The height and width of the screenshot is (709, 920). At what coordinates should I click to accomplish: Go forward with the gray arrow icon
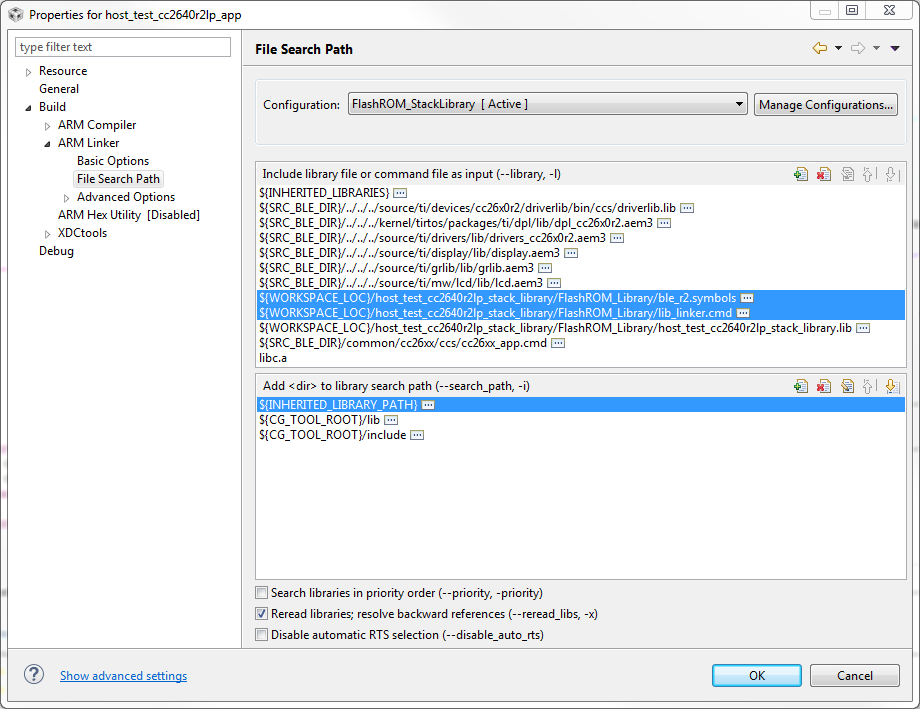pyautogui.click(x=858, y=48)
